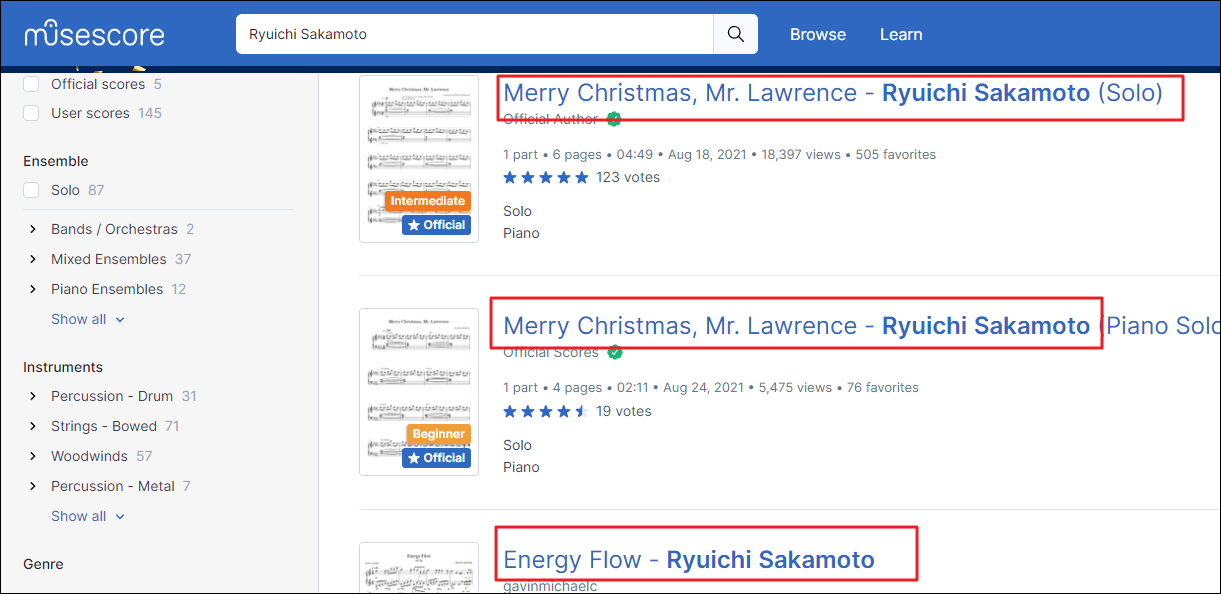Image resolution: width=1221 pixels, height=594 pixels.
Task: Expand Bands / Orchestras category
Action: (x=33, y=229)
